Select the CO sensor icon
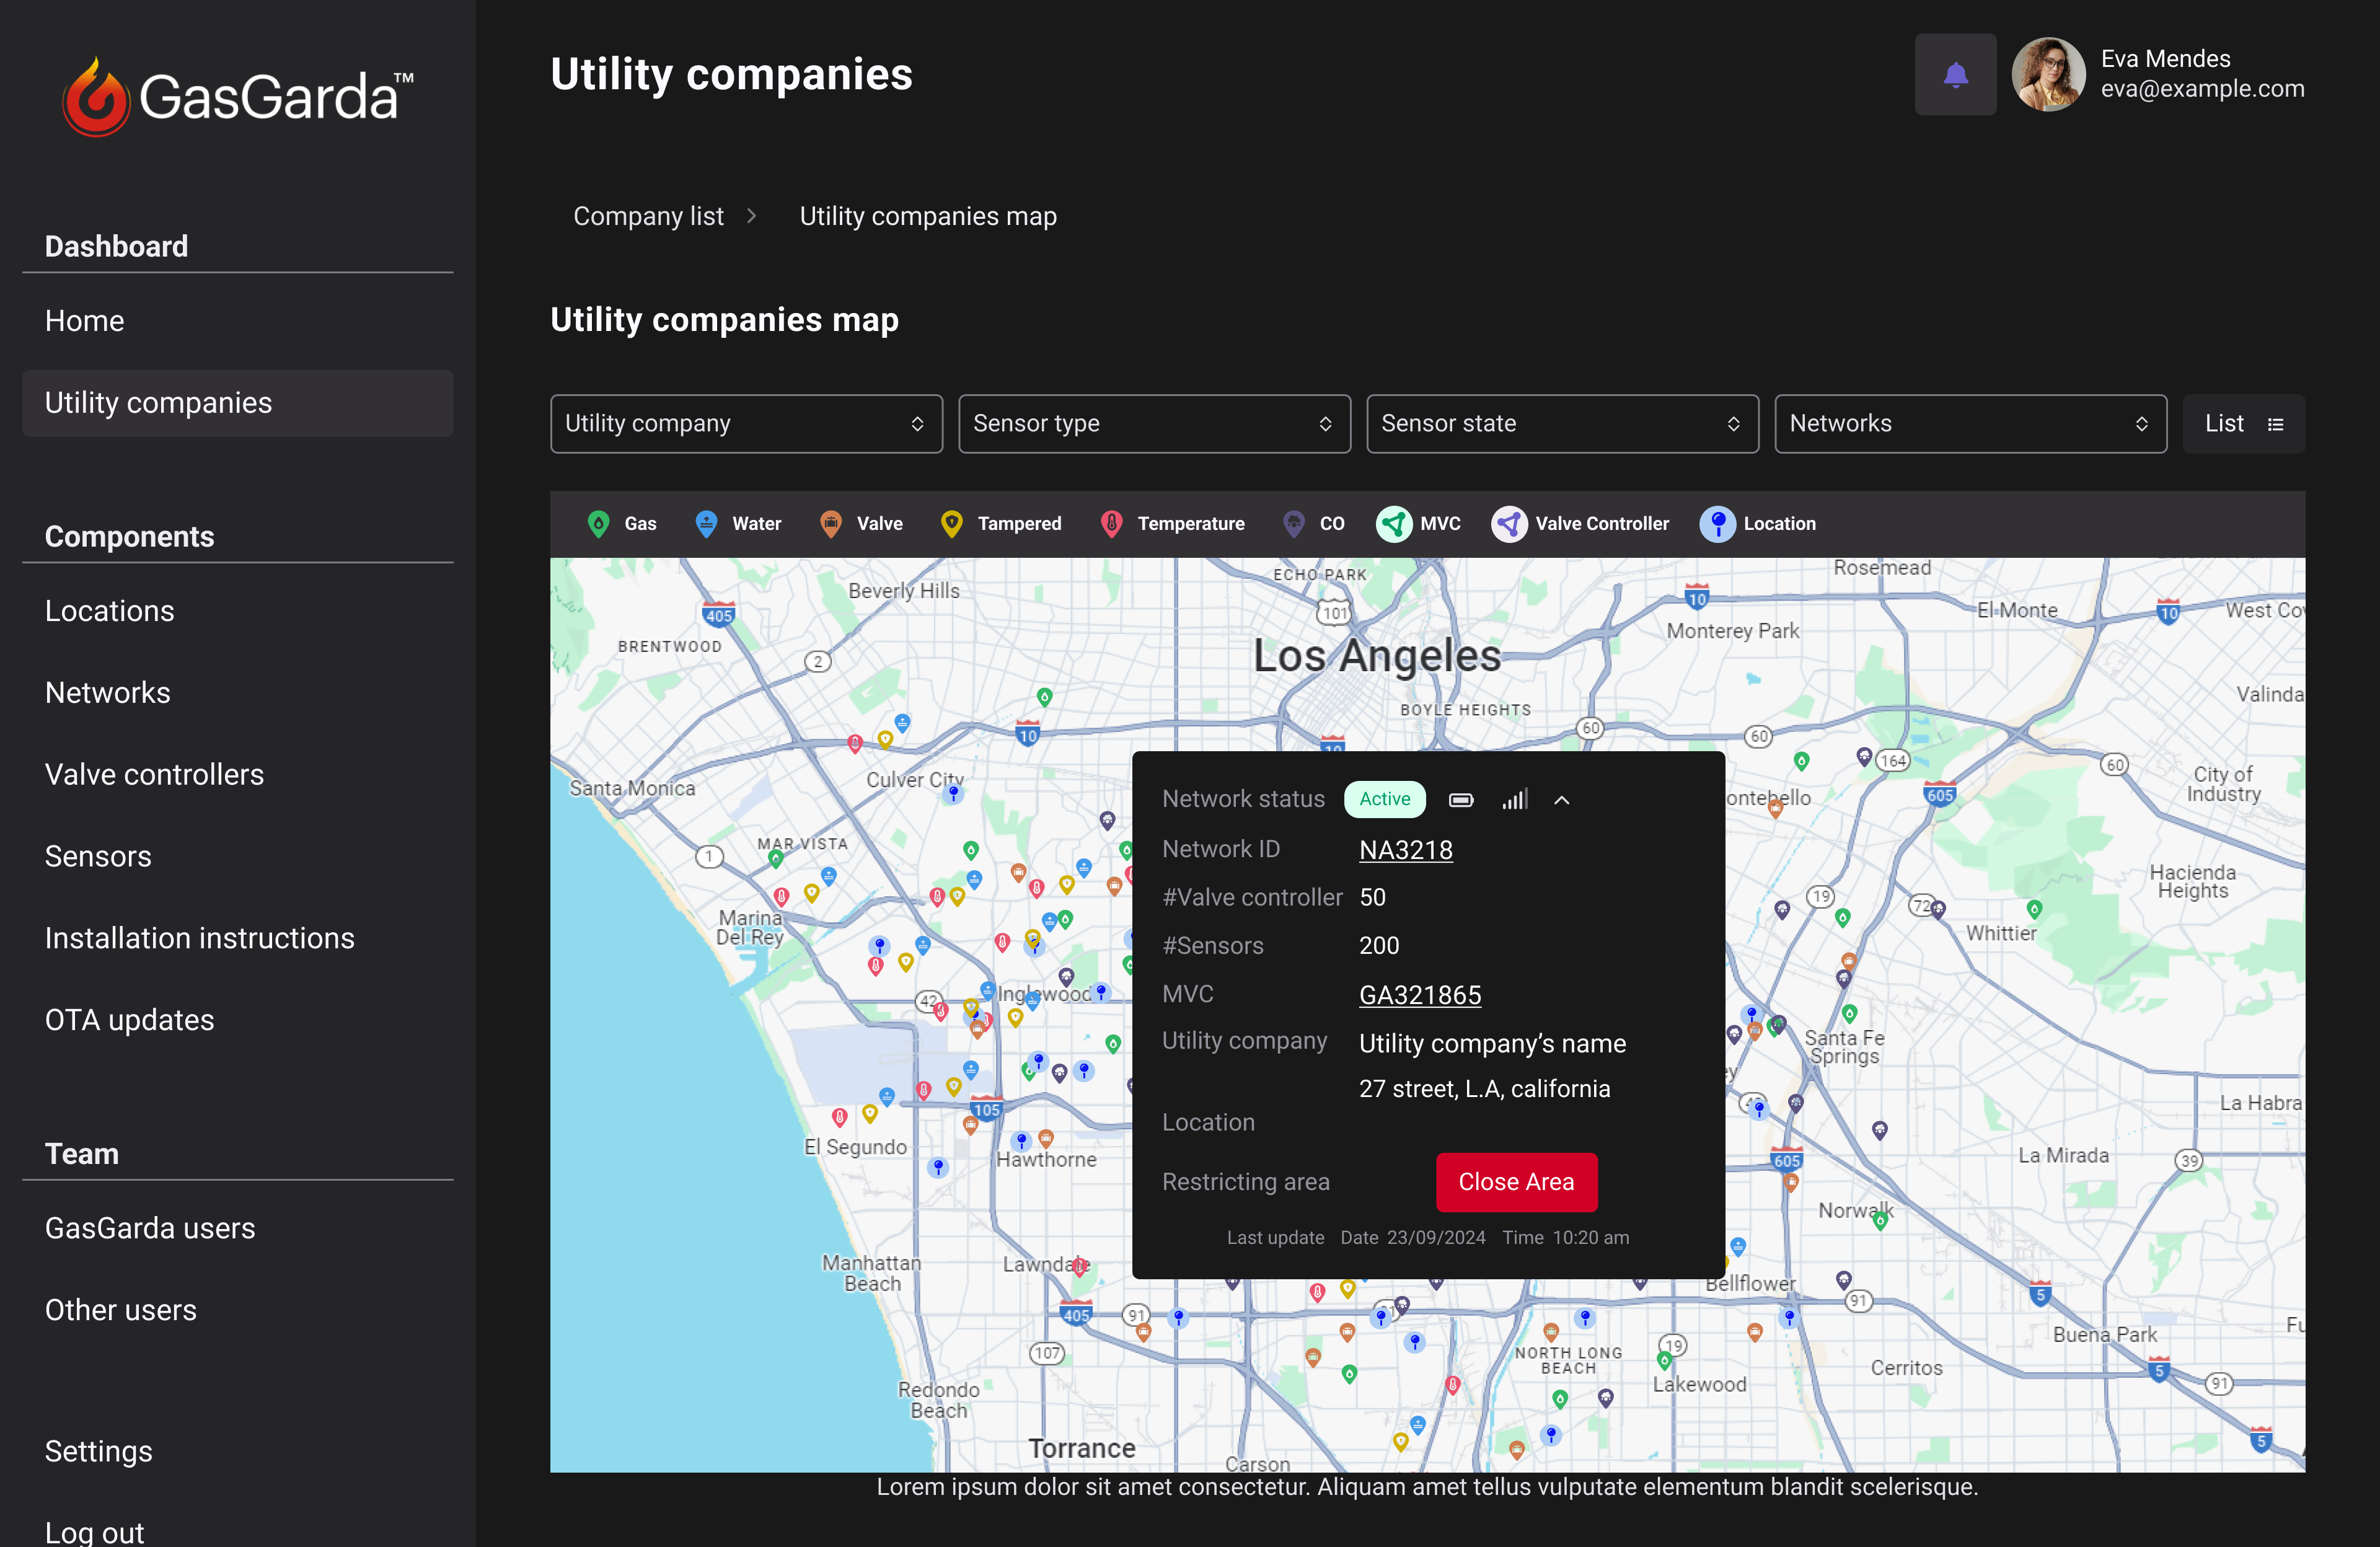Viewport: 2380px width, 1547px height. 1295,523
